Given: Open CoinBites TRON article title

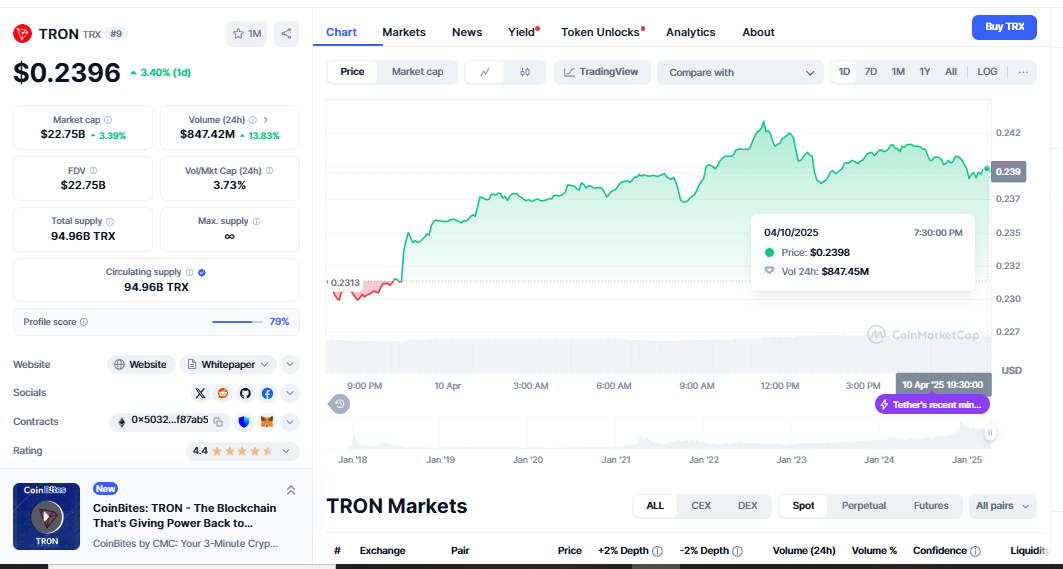Looking at the screenshot, I should point(184,516).
